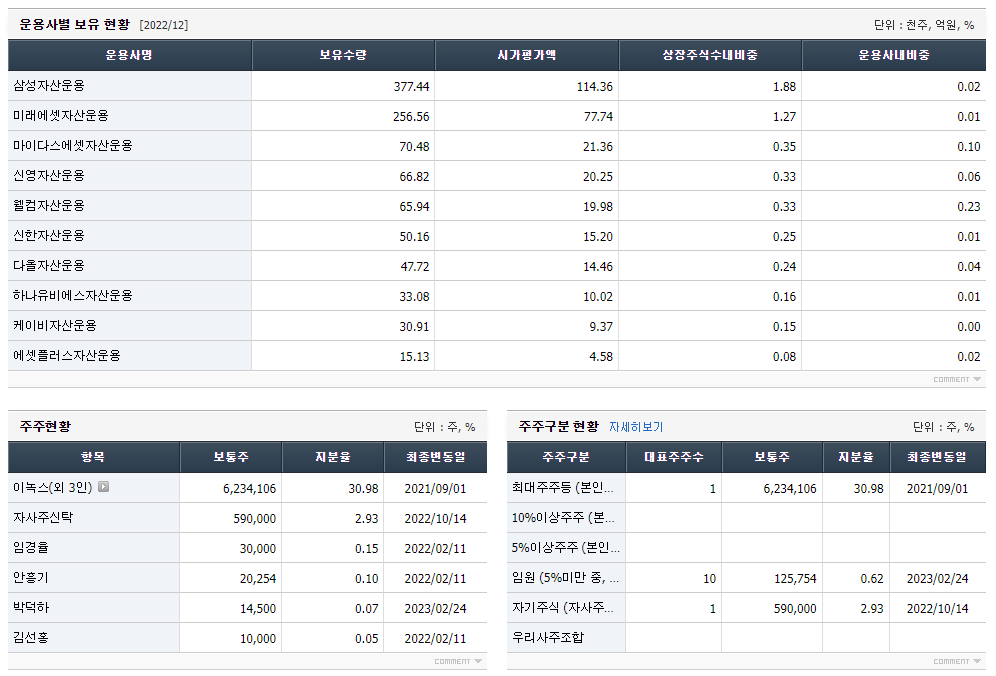
Task: Select the 김선홍 shareholder row
Action: [x=248, y=637]
